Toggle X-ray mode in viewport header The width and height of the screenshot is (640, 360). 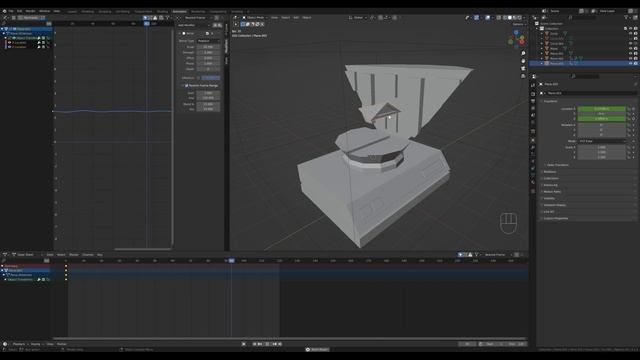point(499,18)
